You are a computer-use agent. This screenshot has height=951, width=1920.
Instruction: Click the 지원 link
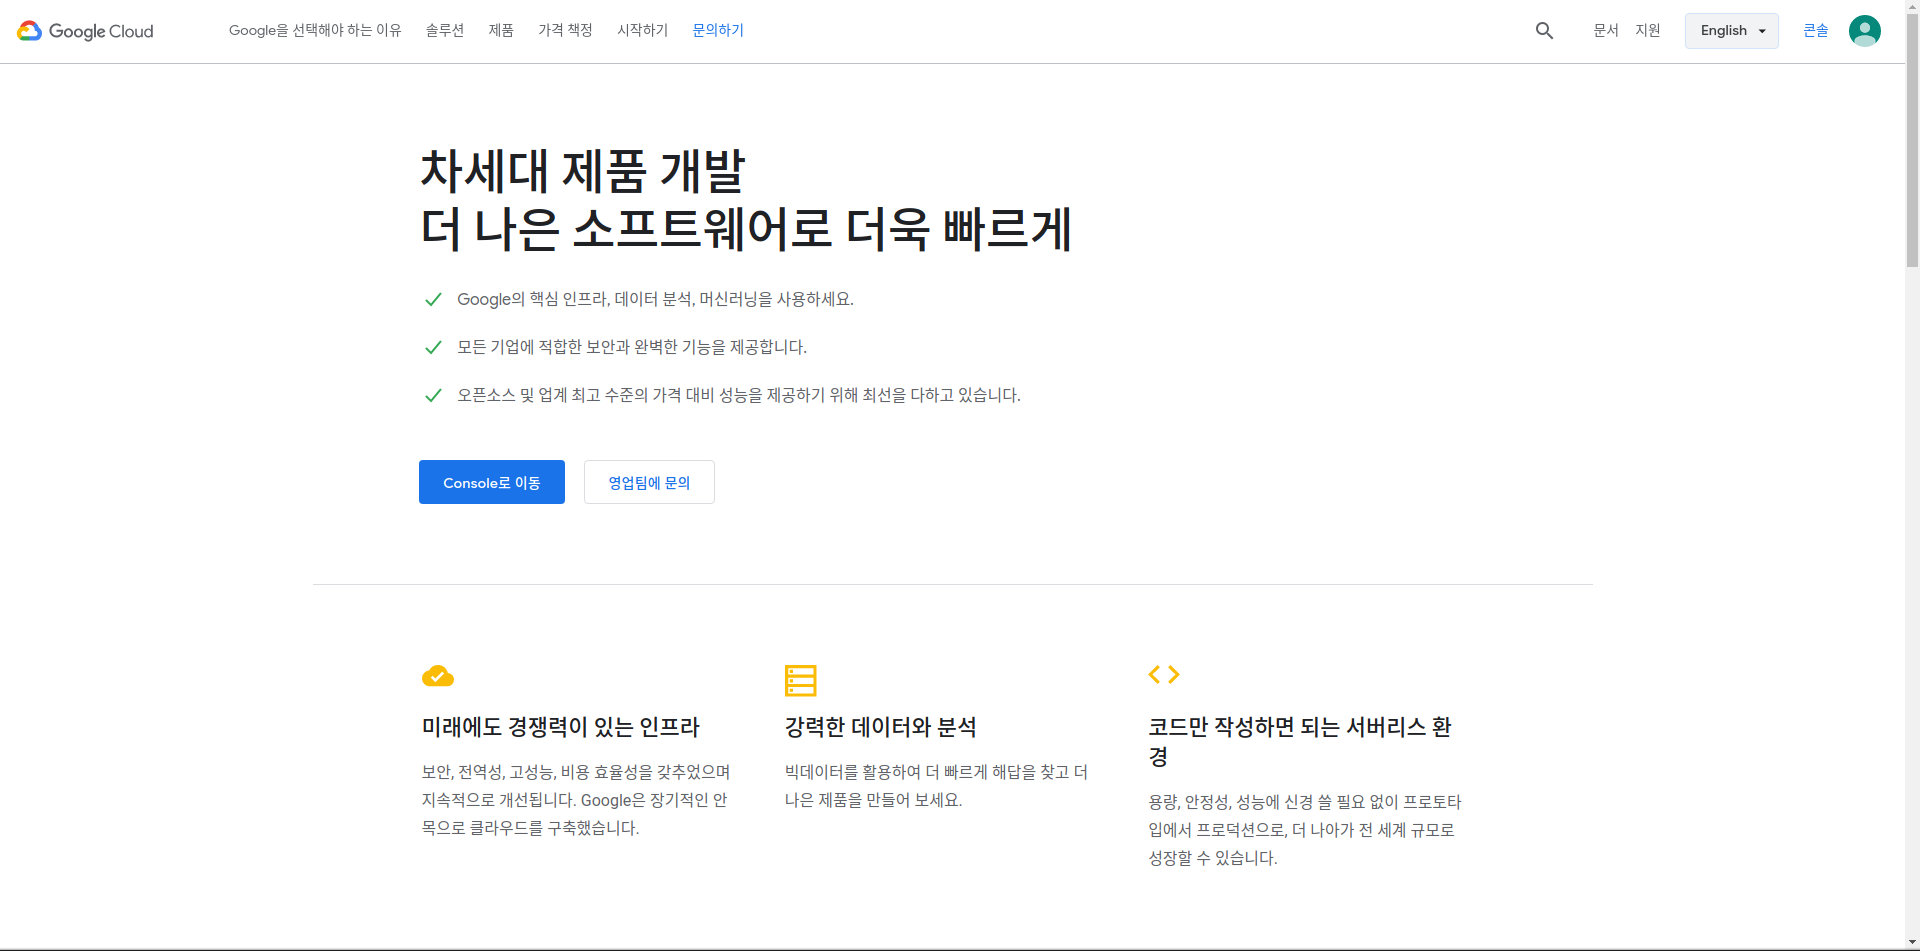coord(1648,31)
